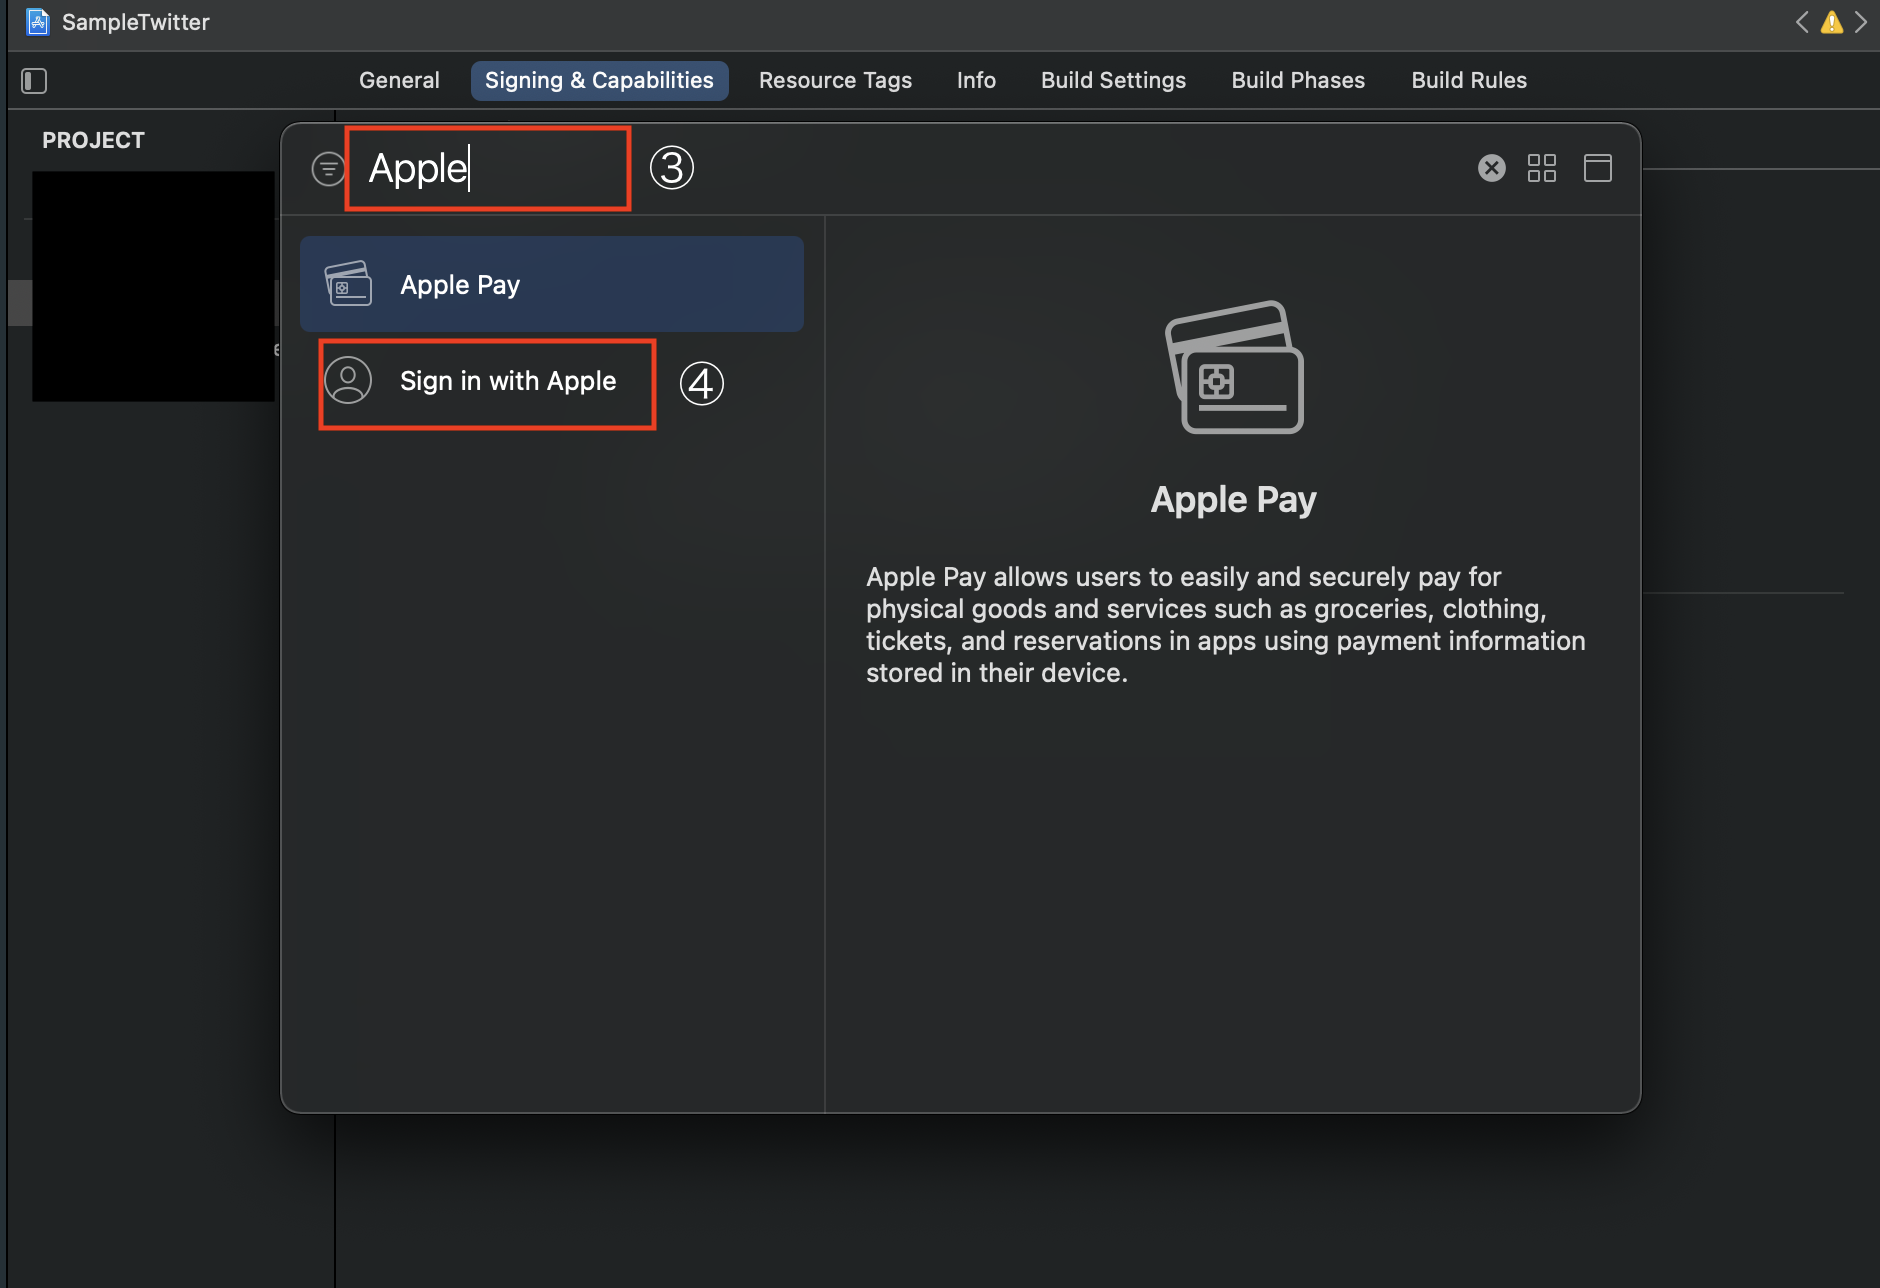Click the Apple Pay heading in the detail pane
Image resolution: width=1880 pixels, height=1288 pixels.
coord(1234,499)
